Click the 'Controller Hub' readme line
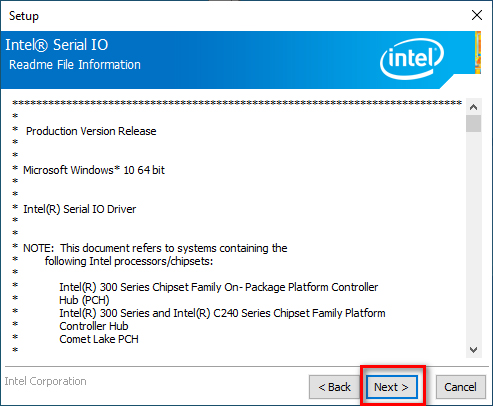 coord(94,326)
